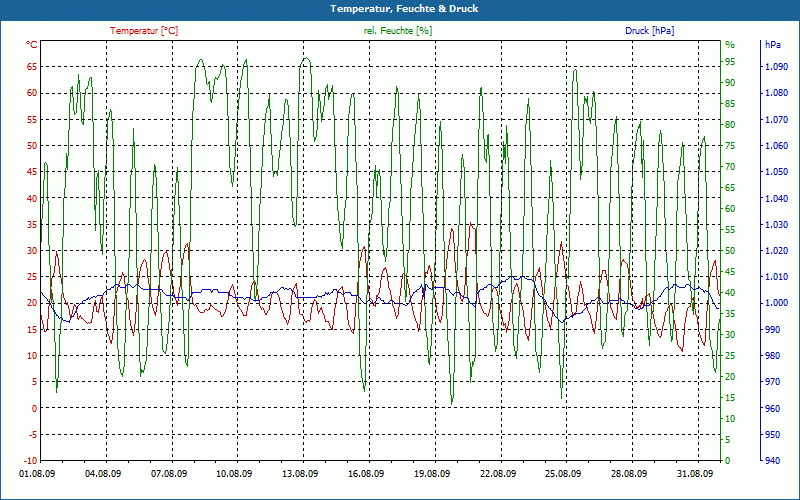This screenshot has height=500, width=800.
Task: Click the chart title Temperatur, Feuchte & Druck
Action: [404, 9]
